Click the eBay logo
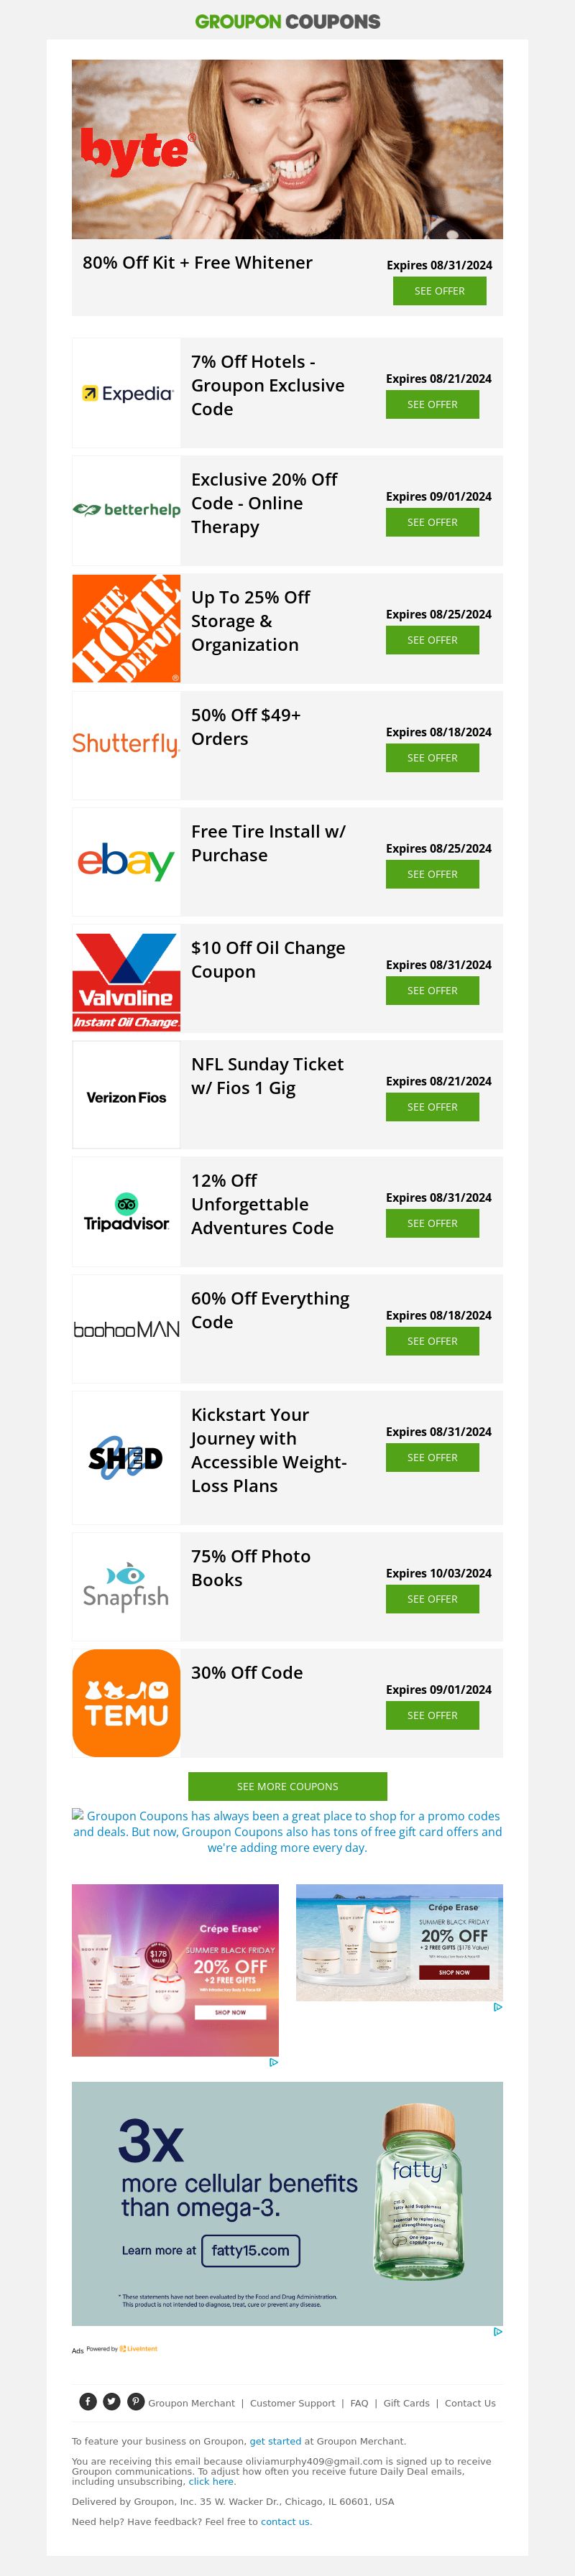 pyautogui.click(x=126, y=861)
